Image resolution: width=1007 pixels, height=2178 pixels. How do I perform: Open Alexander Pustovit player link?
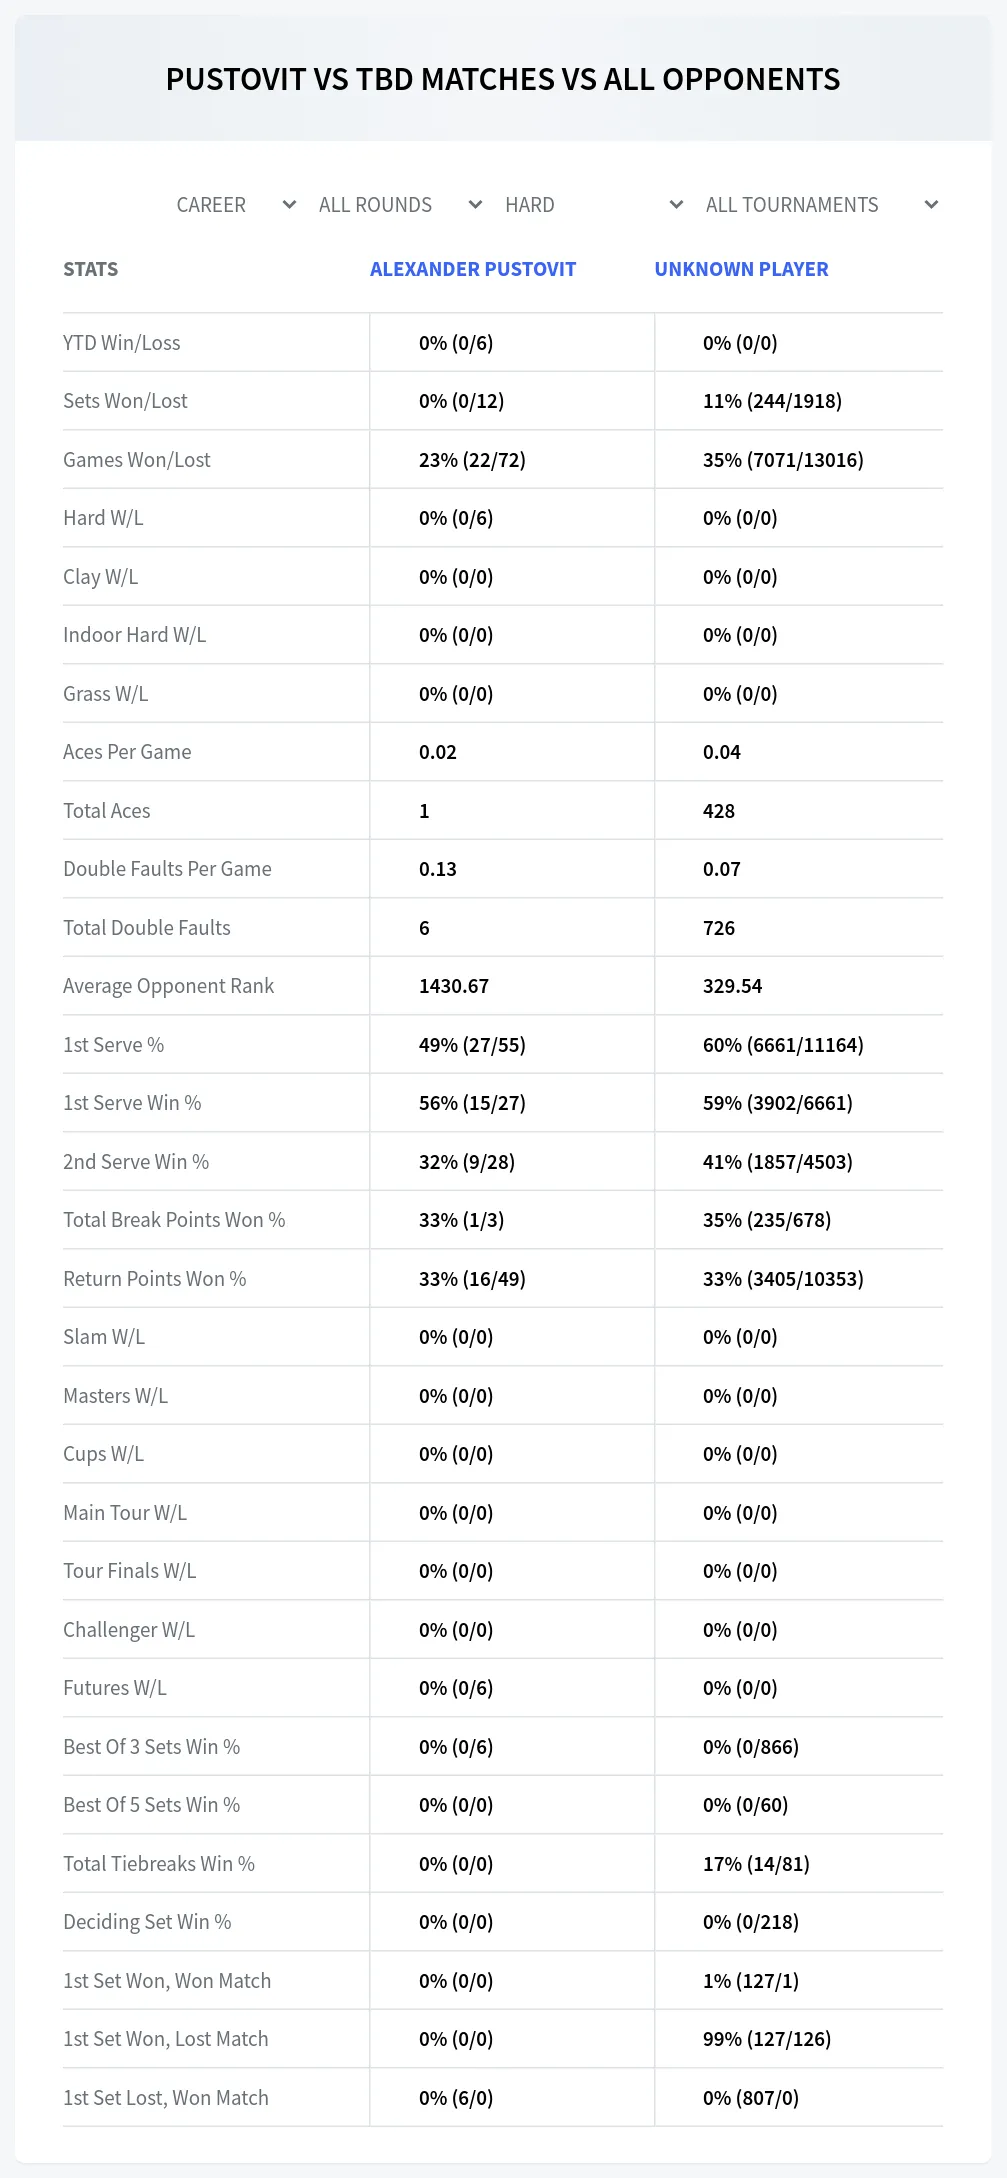pyautogui.click(x=473, y=269)
